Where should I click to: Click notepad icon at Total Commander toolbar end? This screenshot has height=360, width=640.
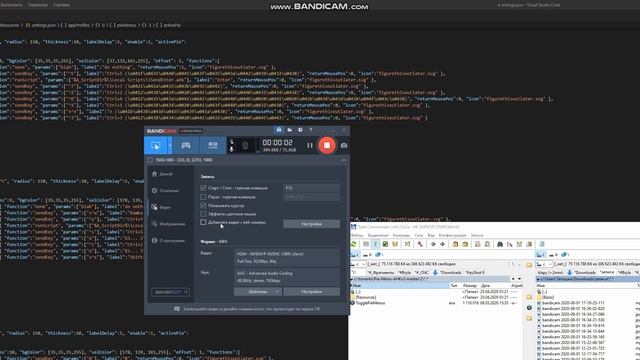point(542,244)
